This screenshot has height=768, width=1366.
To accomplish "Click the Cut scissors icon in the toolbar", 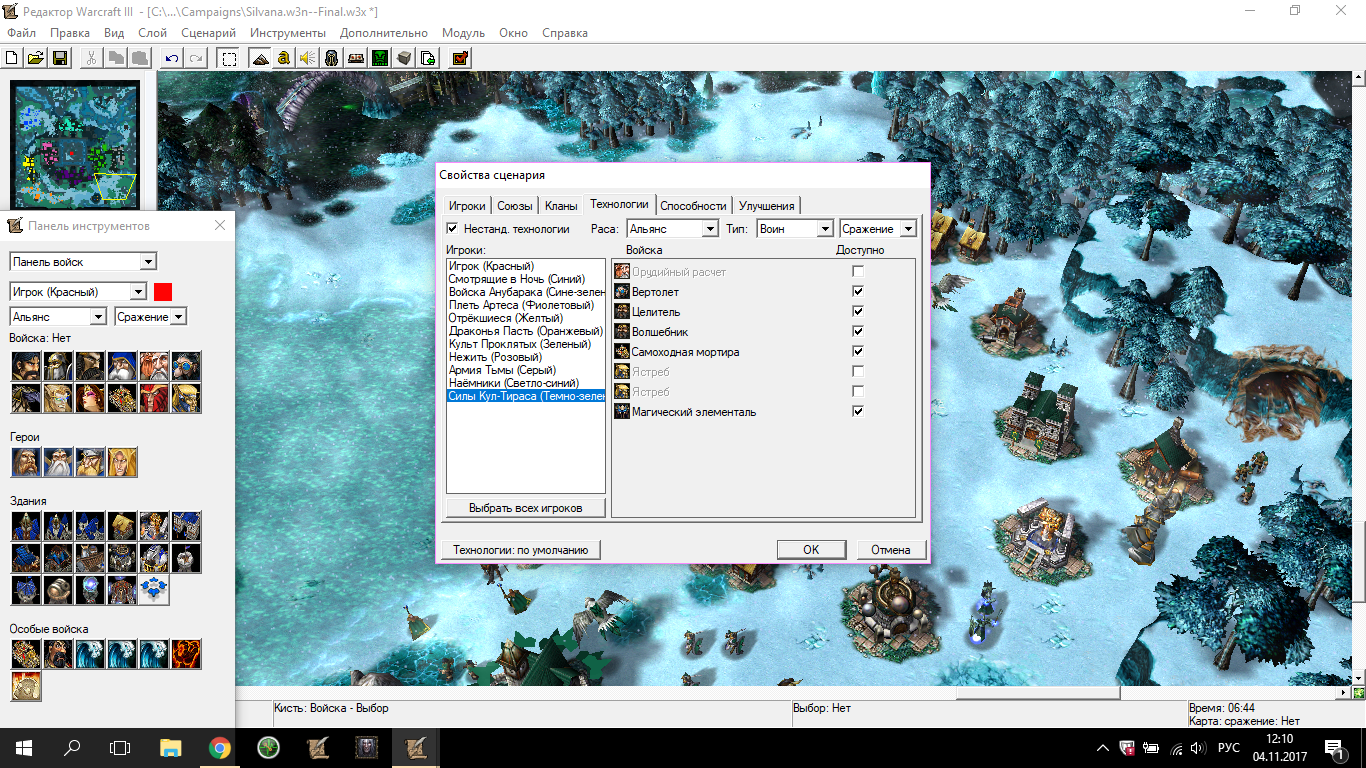I will [x=91, y=58].
